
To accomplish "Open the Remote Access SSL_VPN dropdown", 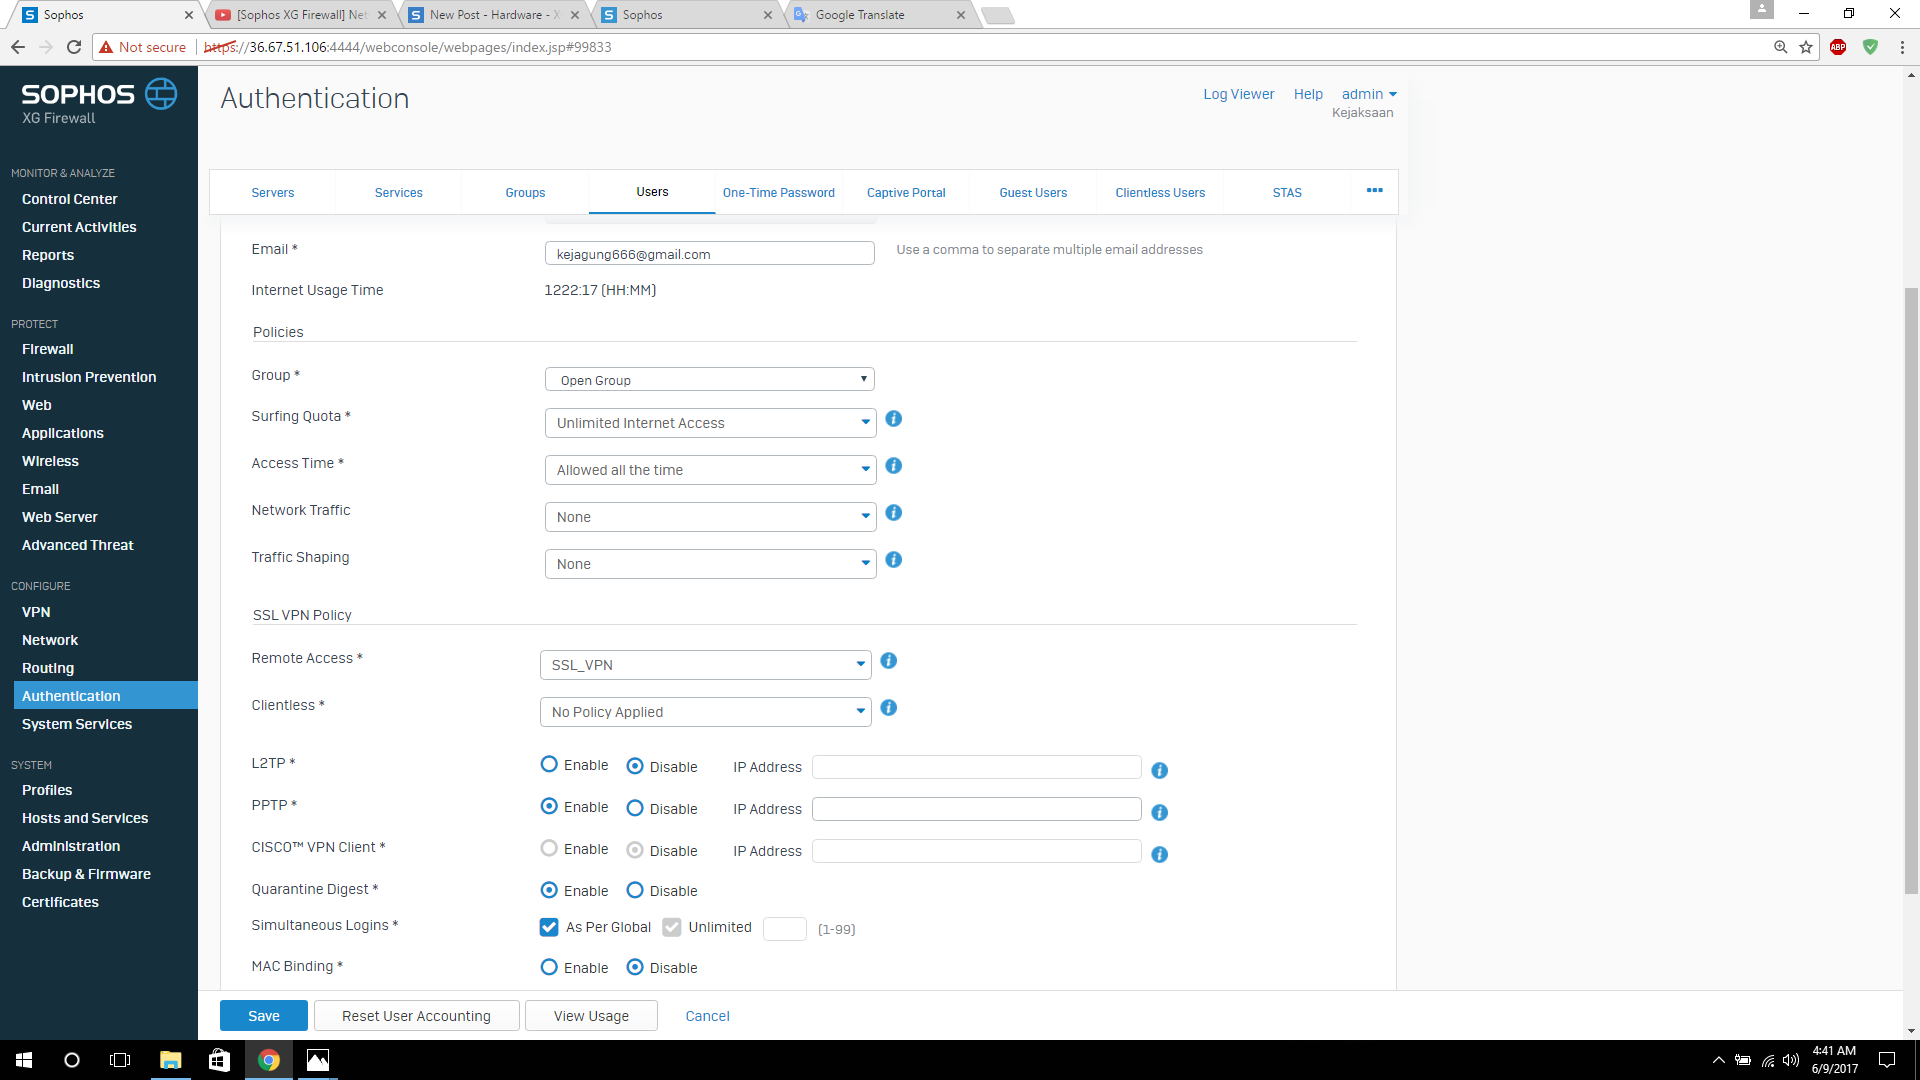I will [705, 665].
